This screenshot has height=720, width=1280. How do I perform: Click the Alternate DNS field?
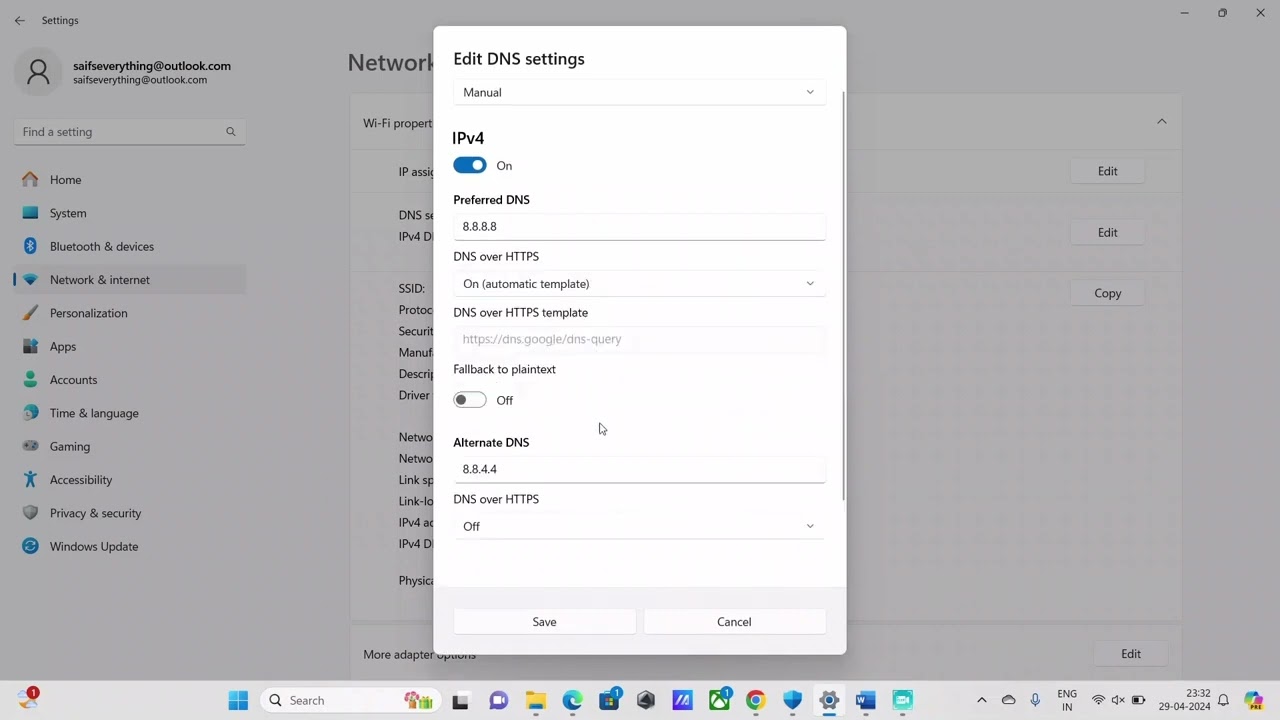[x=639, y=469]
